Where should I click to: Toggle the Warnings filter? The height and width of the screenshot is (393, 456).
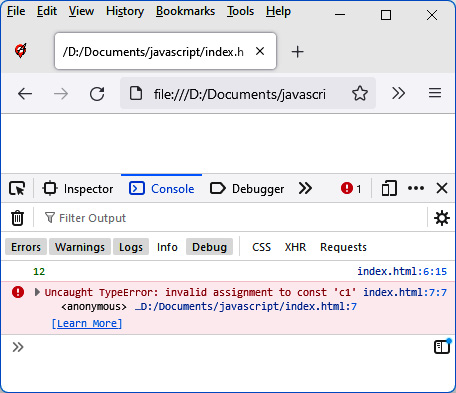pyautogui.click(x=80, y=247)
